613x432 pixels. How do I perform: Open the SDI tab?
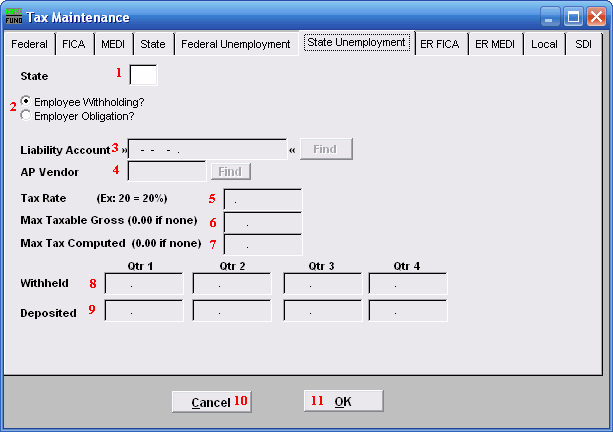[x=582, y=45]
